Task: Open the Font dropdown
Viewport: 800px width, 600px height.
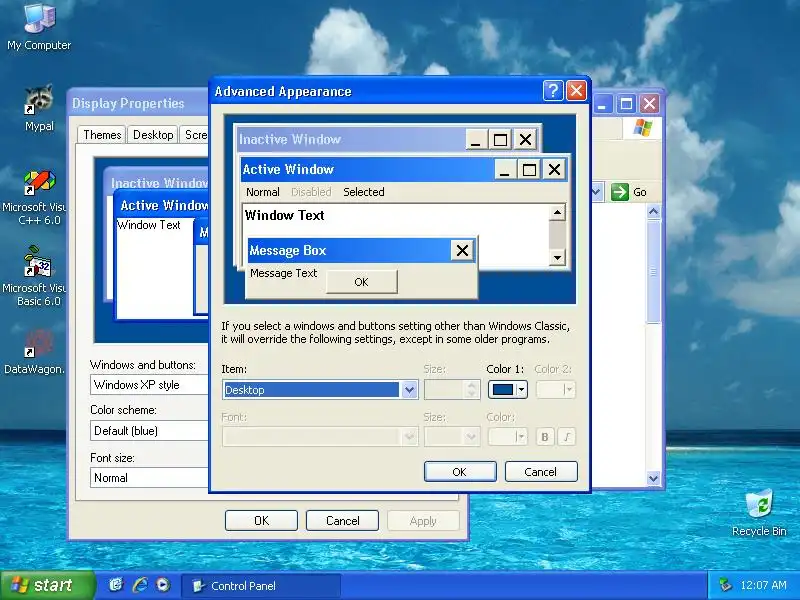Action: 320,437
